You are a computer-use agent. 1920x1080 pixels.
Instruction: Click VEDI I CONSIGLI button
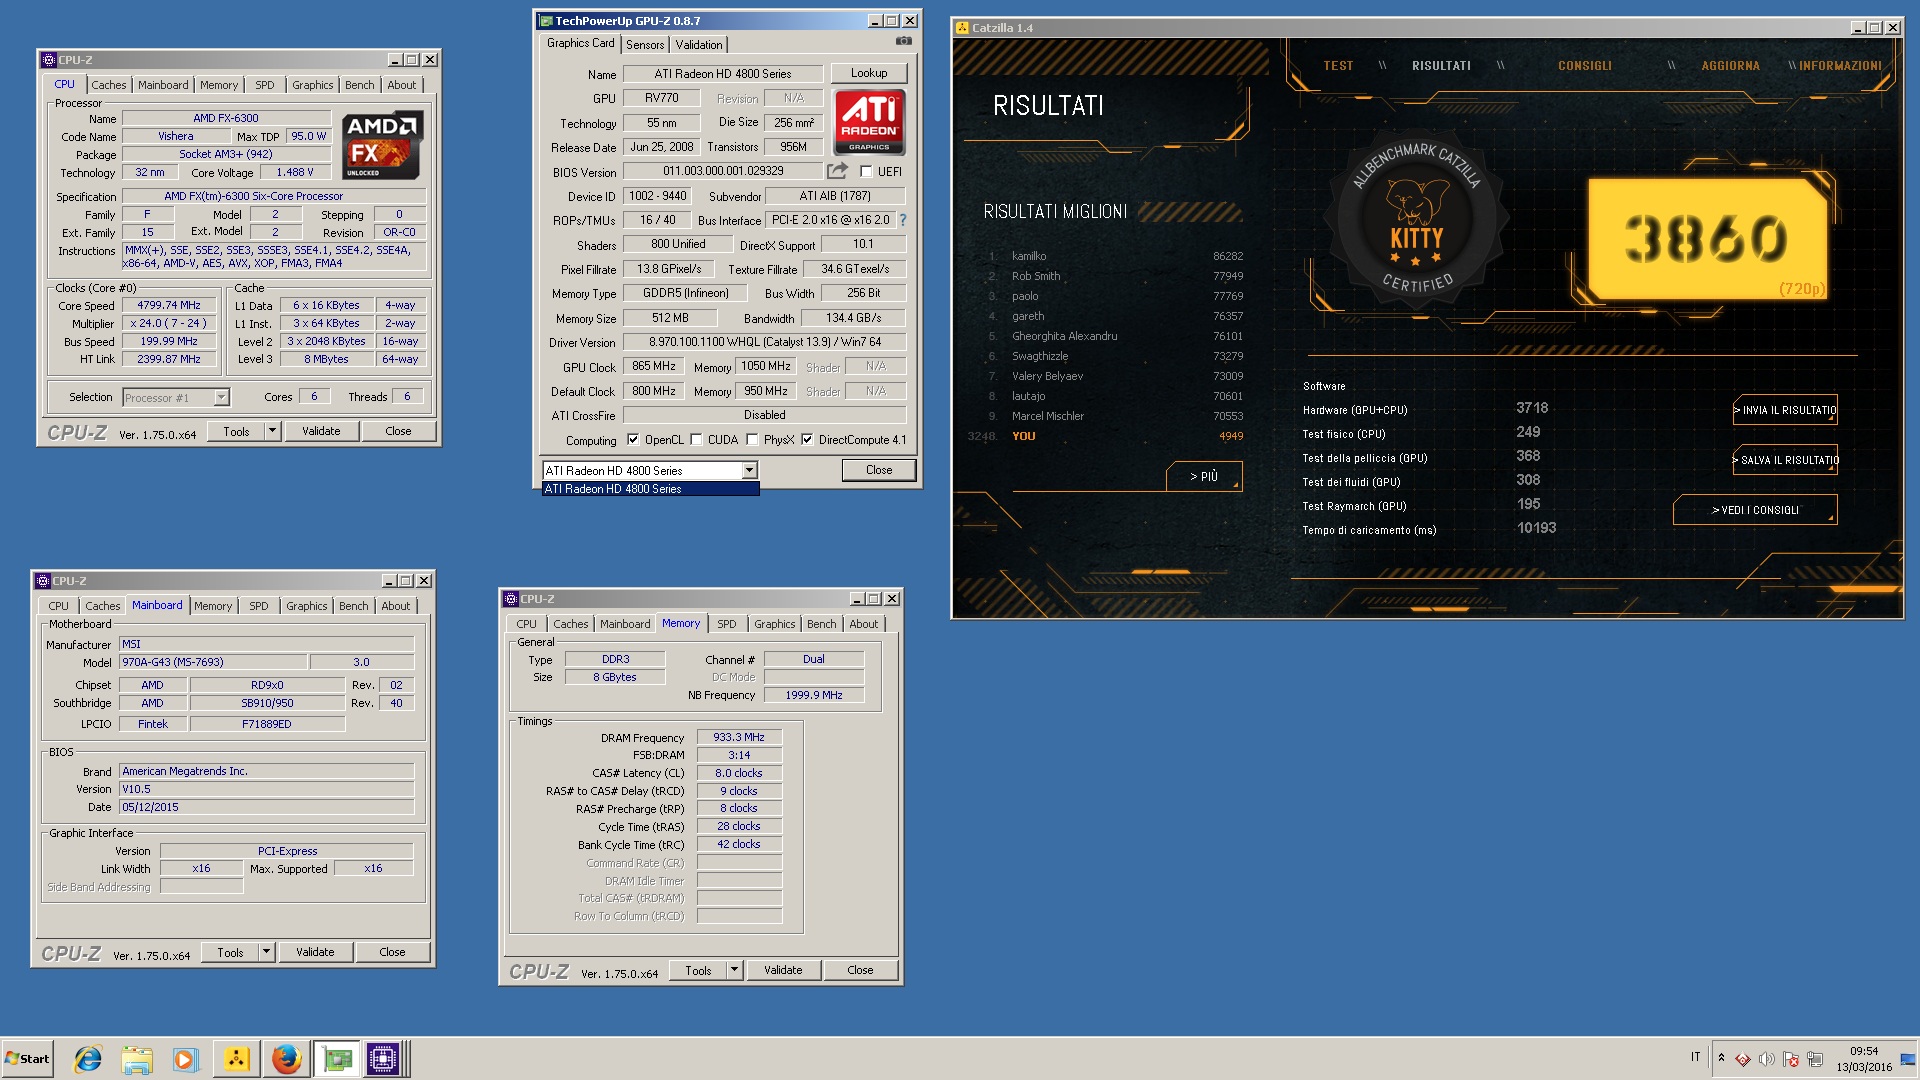[1755, 510]
